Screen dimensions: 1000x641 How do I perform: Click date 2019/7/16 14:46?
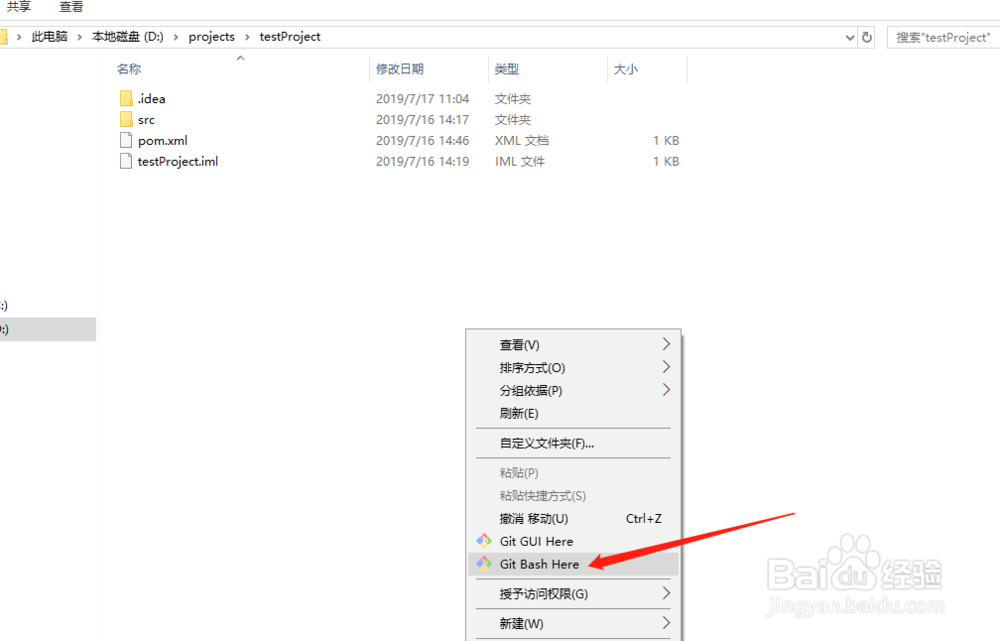(422, 141)
